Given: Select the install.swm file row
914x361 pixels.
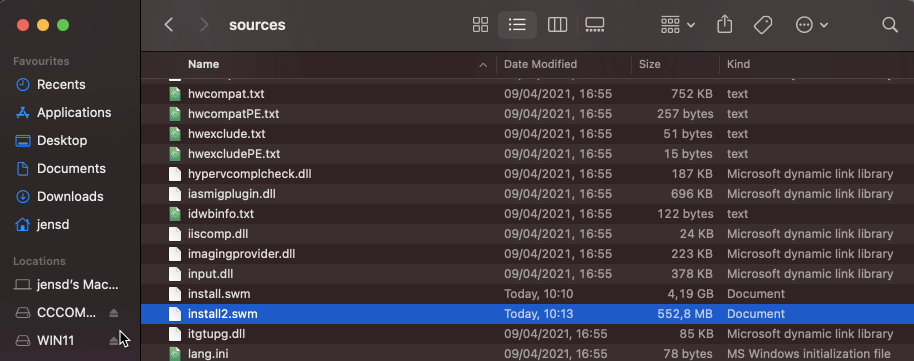Looking at the screenshot, I should [528, 294].
